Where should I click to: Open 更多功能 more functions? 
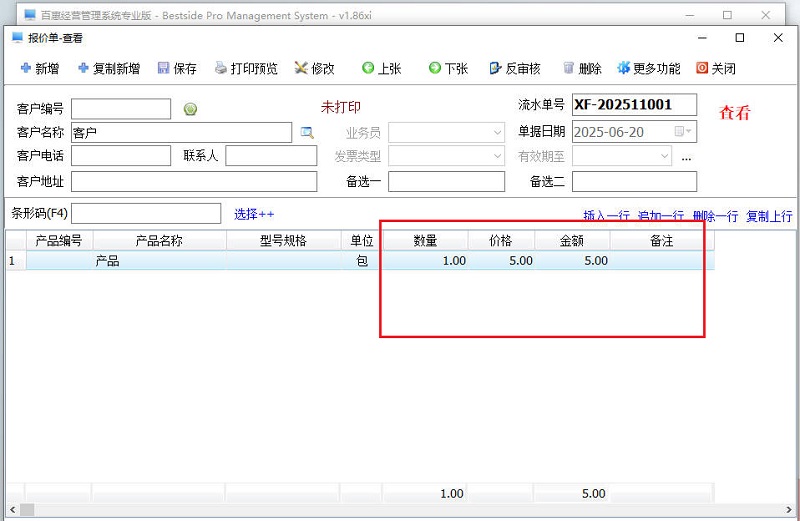[x=648, y=68]
